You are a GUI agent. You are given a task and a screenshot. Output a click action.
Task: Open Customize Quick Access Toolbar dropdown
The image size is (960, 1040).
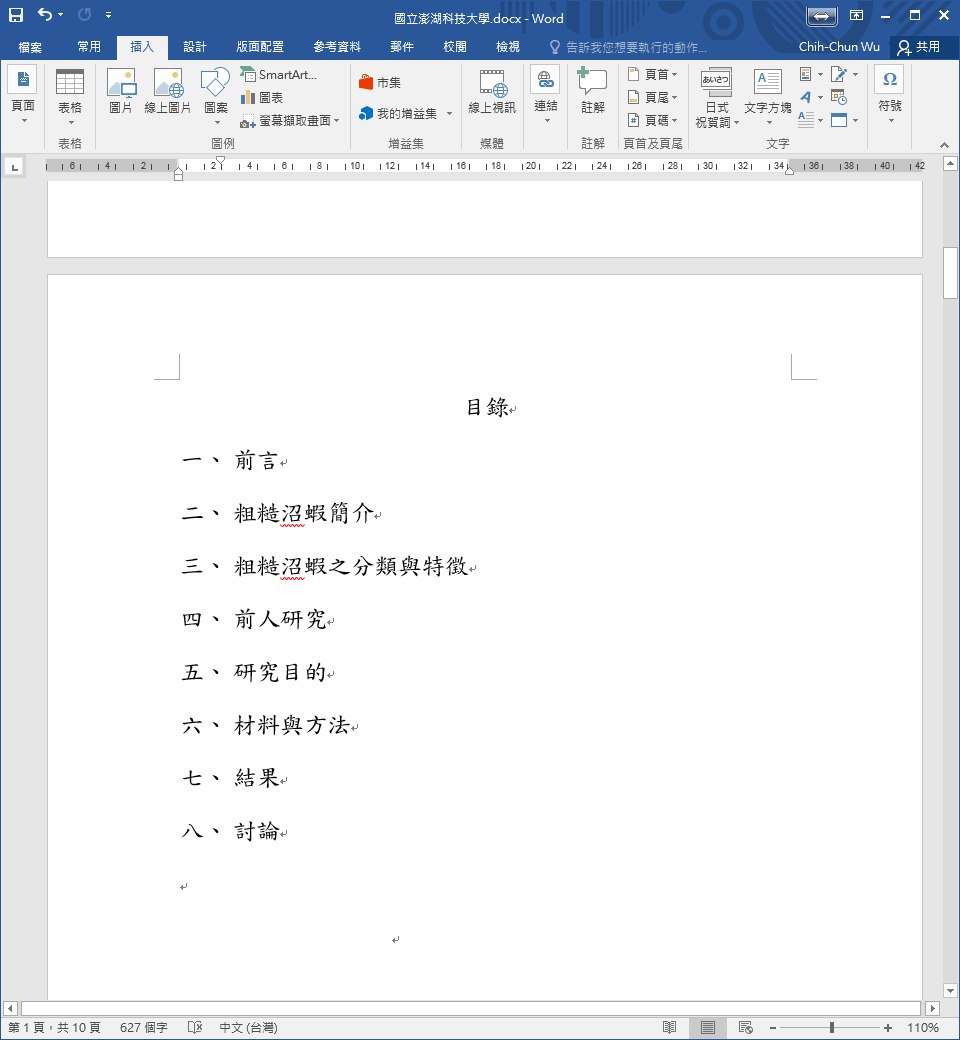click(x=108, y=14)
